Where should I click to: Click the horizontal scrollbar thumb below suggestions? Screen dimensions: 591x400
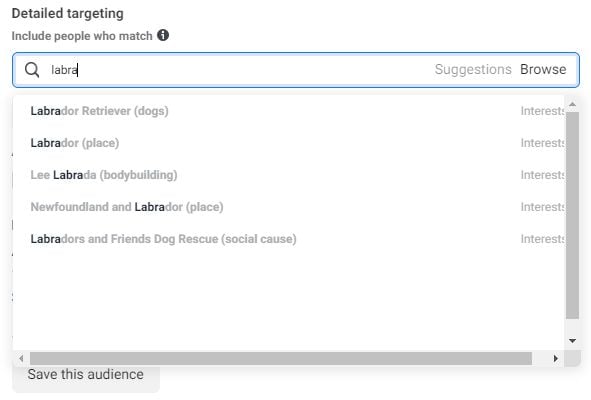pos(281,359)
